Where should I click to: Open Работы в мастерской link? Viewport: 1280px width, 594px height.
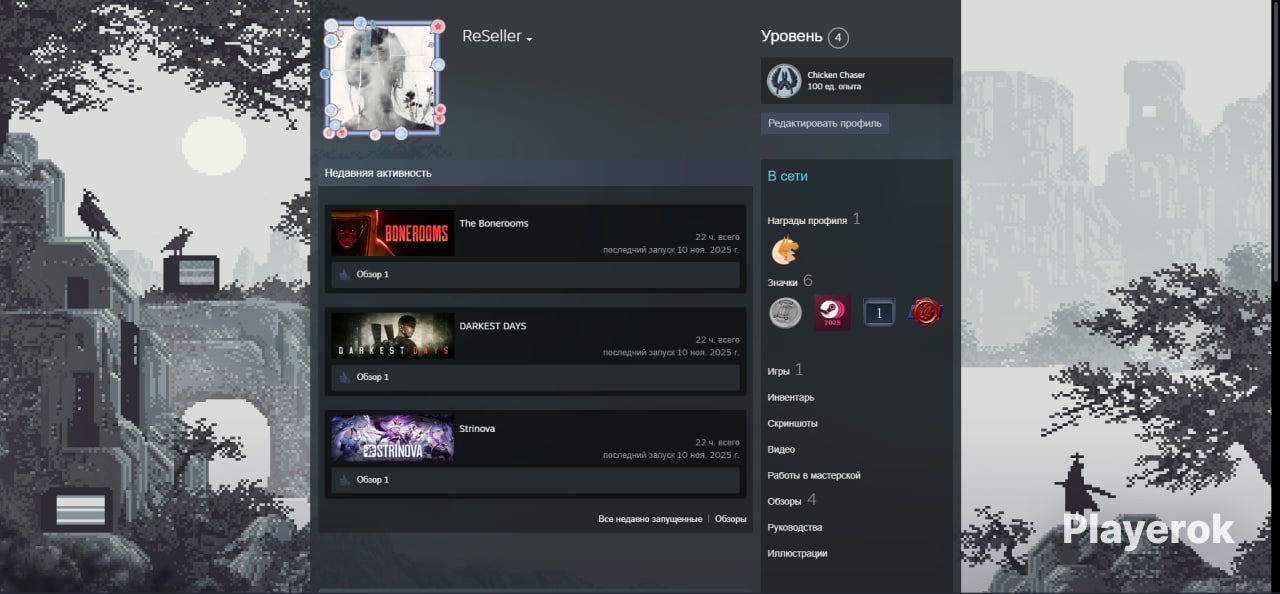814,475
